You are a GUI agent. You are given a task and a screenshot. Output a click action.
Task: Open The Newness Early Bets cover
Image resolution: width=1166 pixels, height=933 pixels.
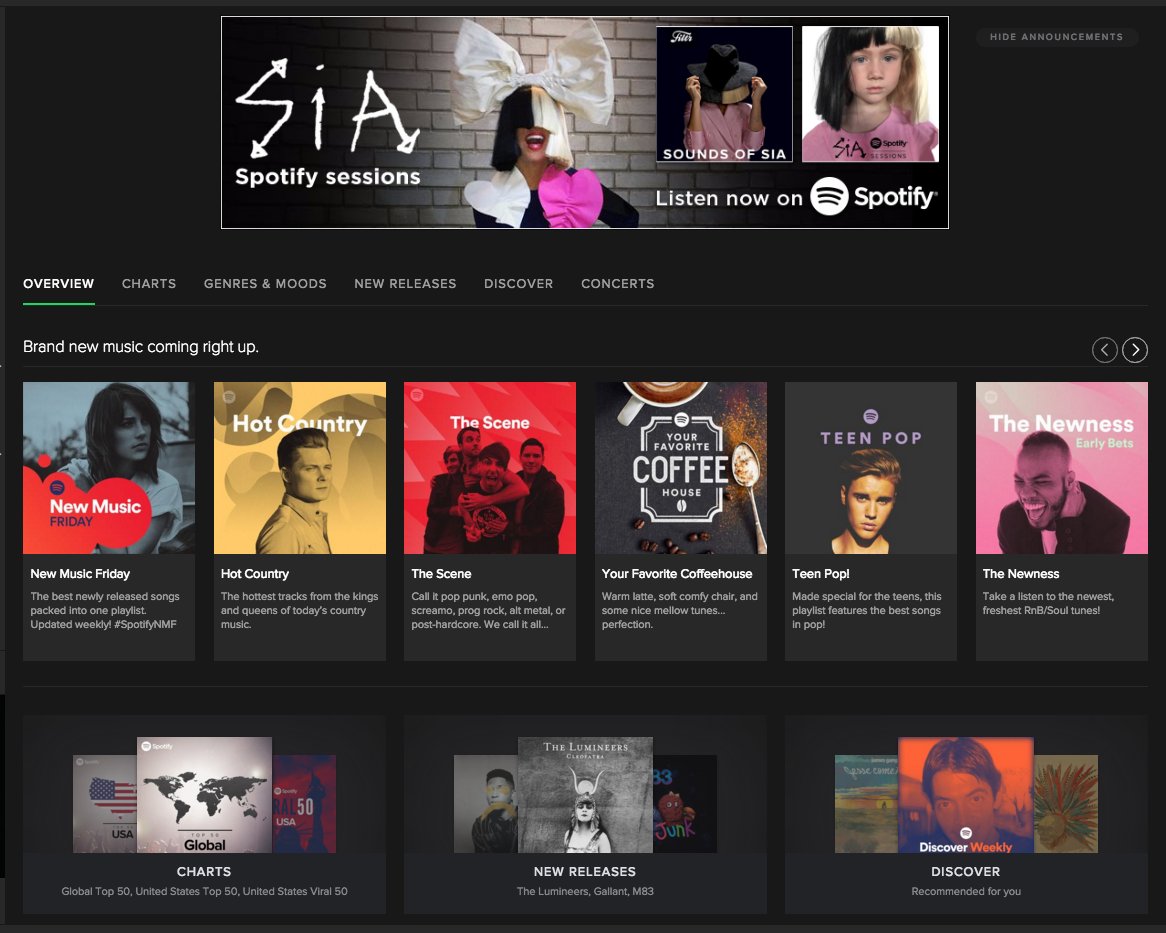click(1061, 468)
